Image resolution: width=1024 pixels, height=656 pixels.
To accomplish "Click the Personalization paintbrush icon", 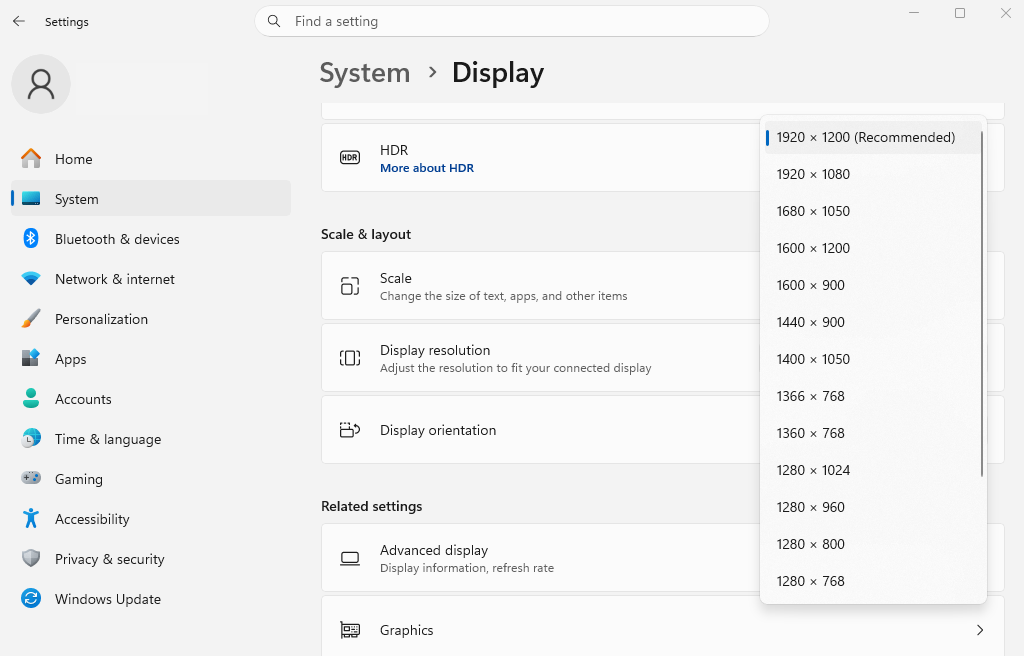I will point(31,319).
